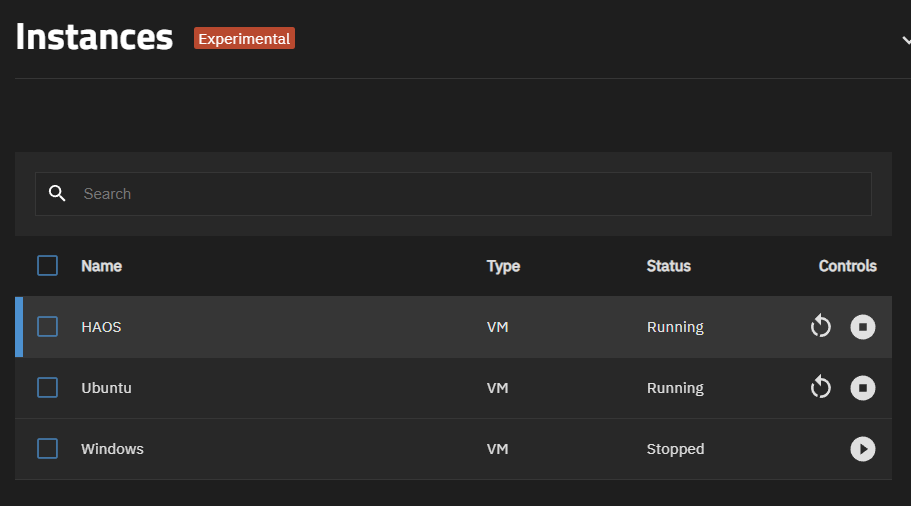The height and width of the screenshot is (506, 911).
Task: Sort by Type column header
Action: click(x=503, y=266)
